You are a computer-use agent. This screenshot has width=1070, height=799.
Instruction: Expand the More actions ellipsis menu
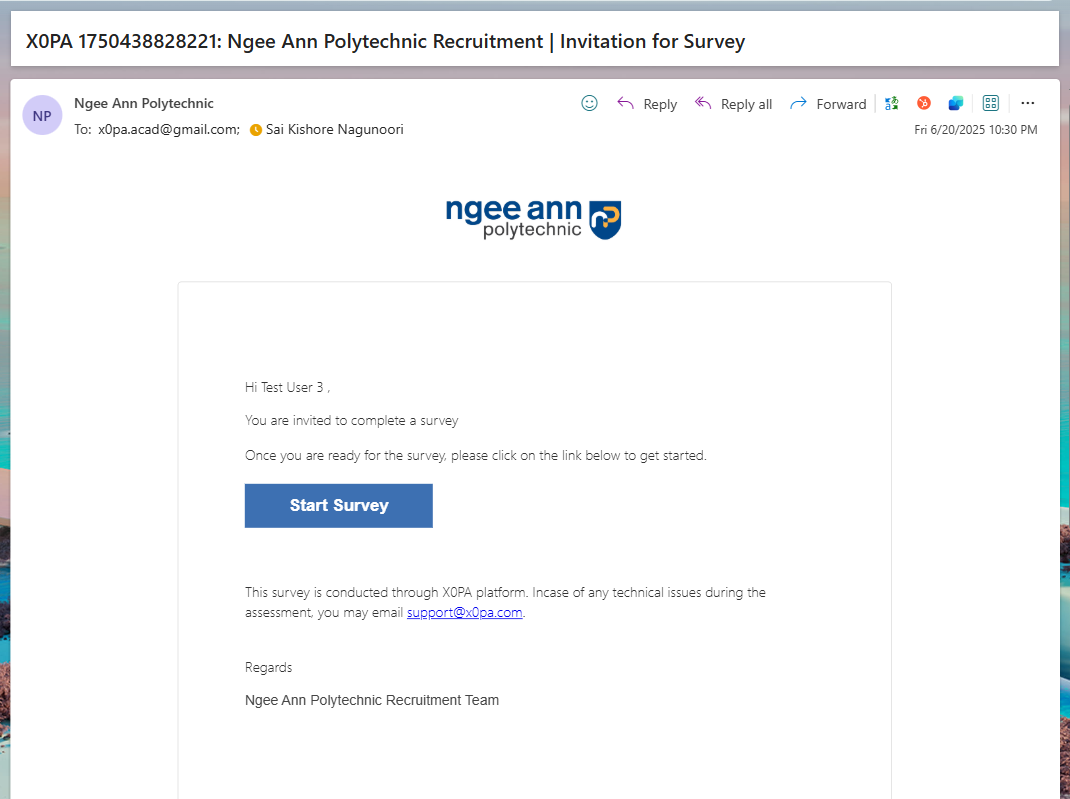1028,103
